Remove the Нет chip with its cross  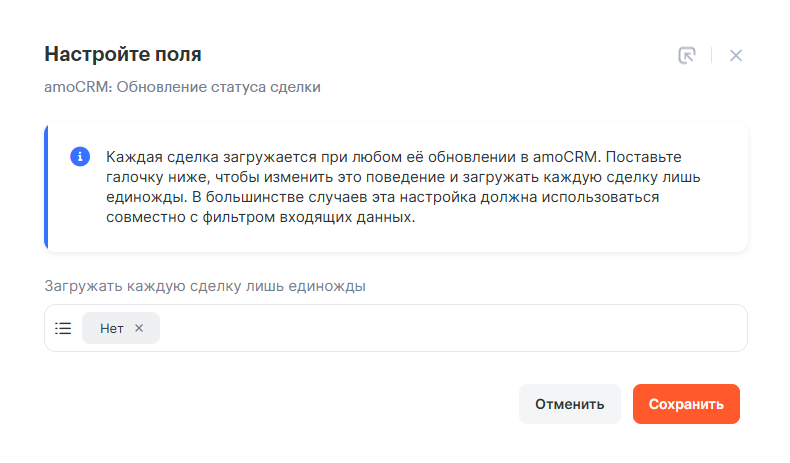139,328
